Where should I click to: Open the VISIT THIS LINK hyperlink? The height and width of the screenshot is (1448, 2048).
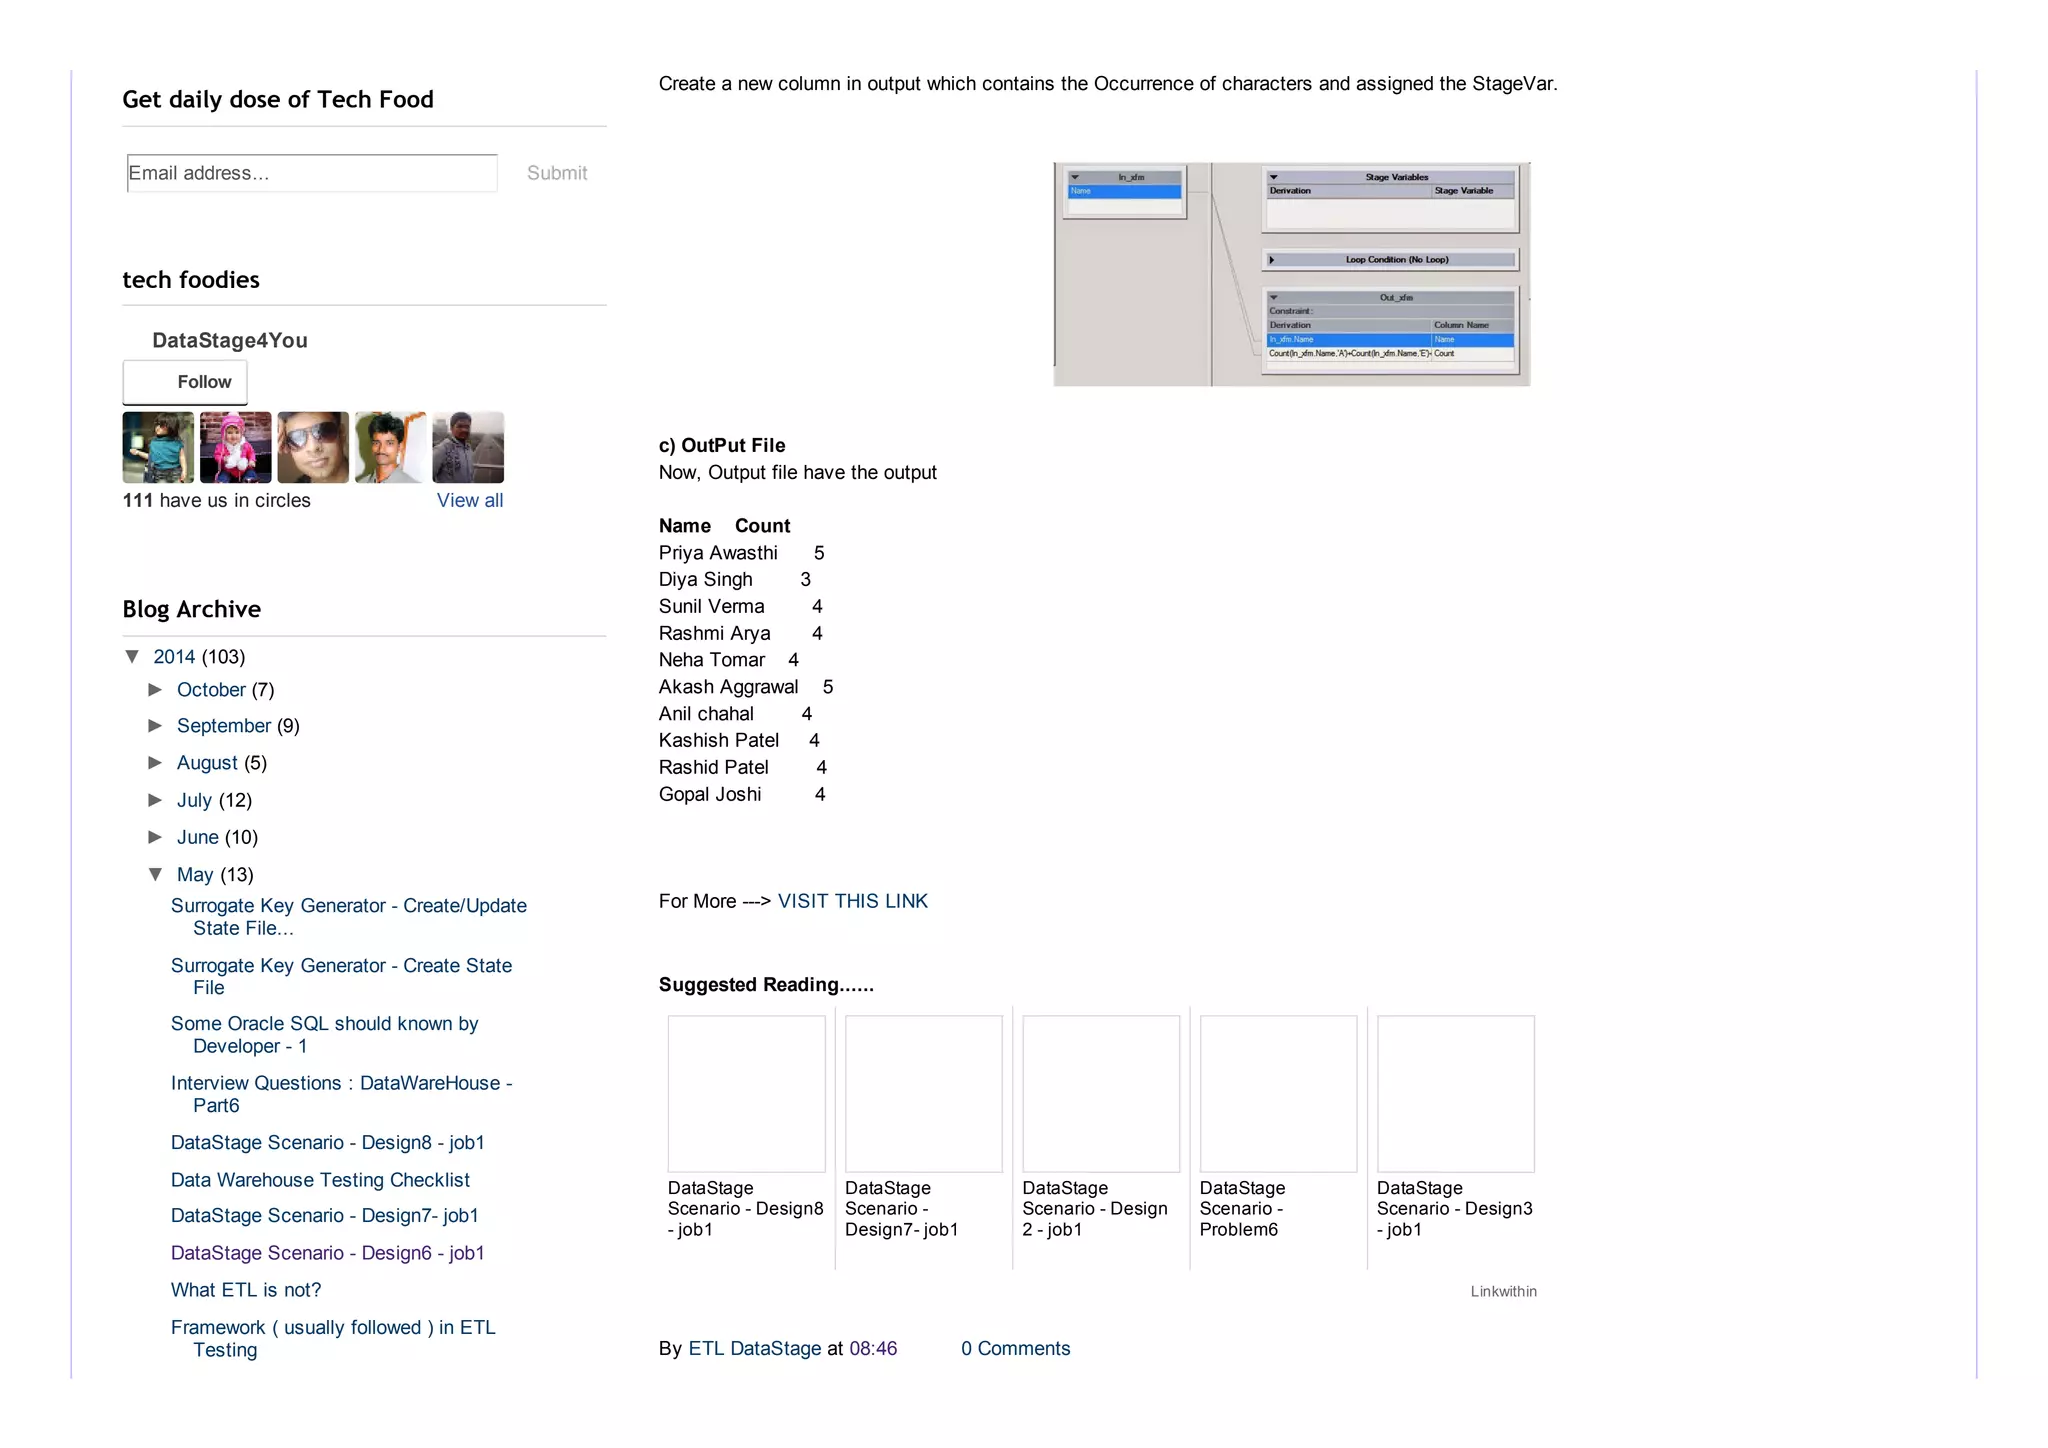tap(852, 901)
